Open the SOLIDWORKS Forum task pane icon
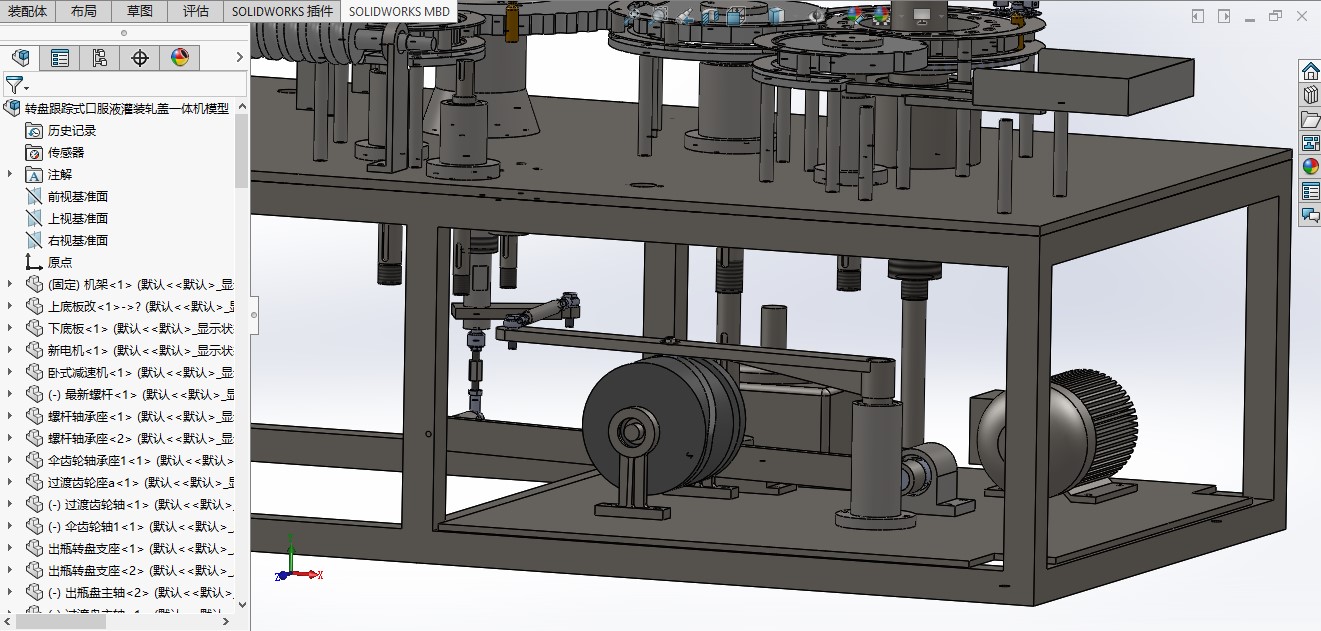1321x631 pixels. [x=1310, y=215]
